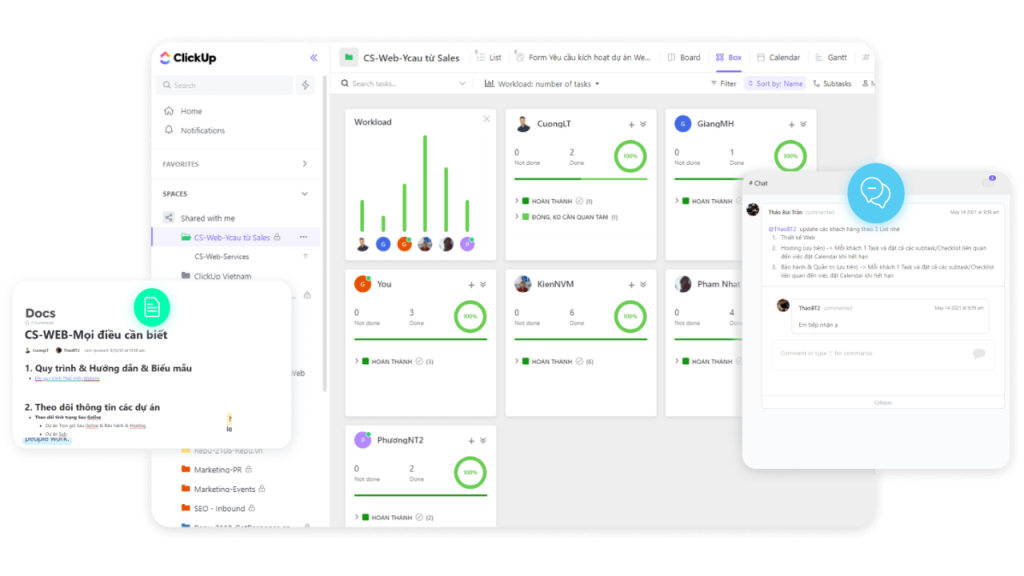Toggle the check circle beside PhuongNT2's HOÀN THÀNH

click(x=419, y=517)
